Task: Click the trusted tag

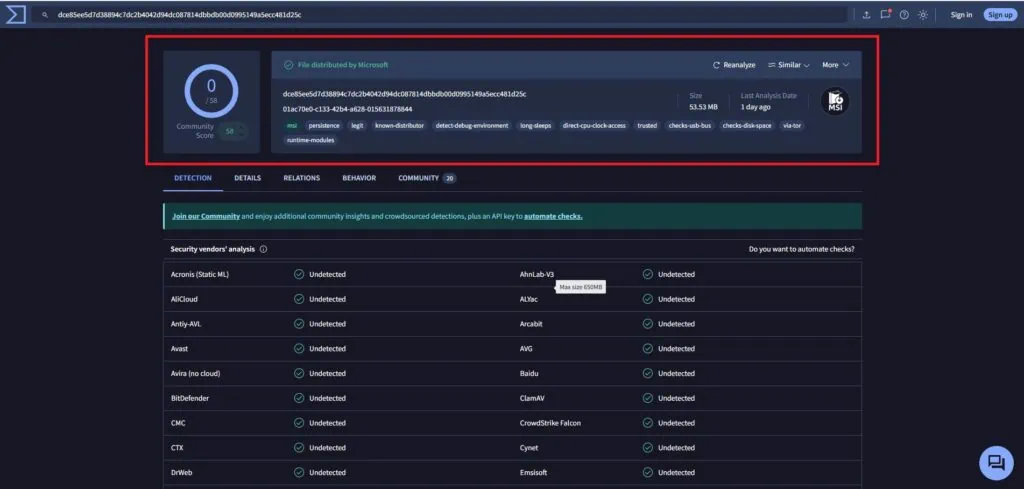Action: click(x=647, y=125)
